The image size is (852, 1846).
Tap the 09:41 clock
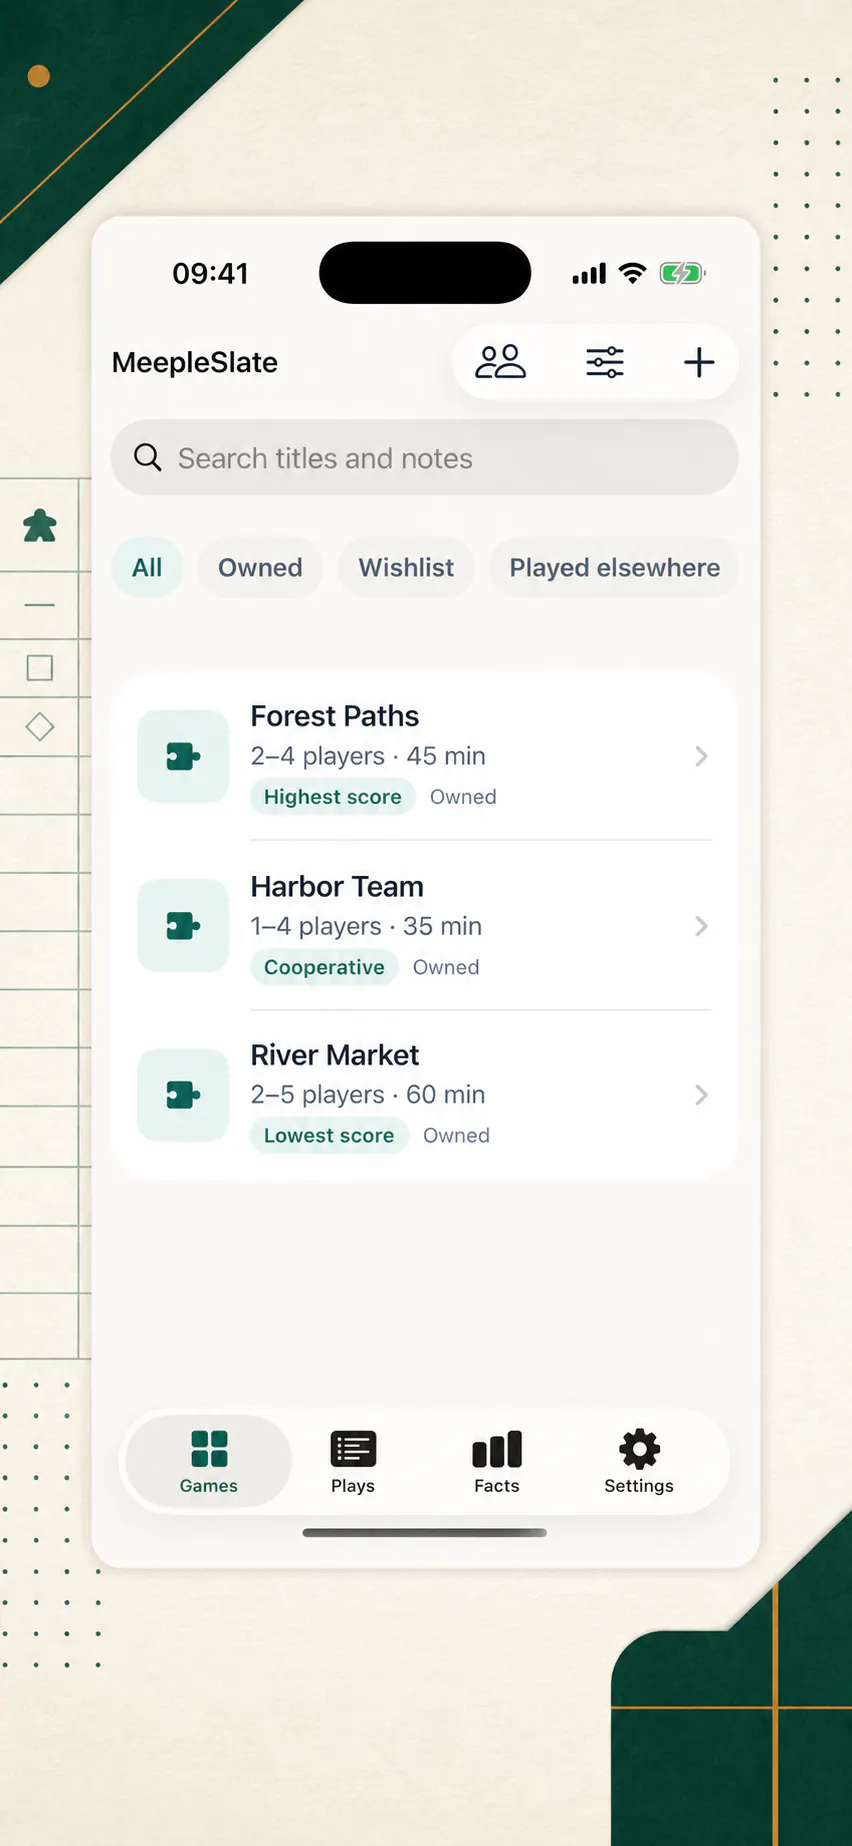[x=210, y=273]
